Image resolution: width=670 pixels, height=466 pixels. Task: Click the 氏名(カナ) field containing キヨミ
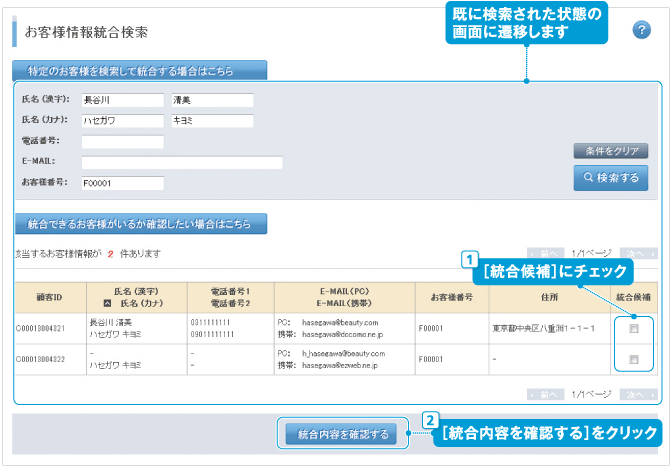pos(212,121)
